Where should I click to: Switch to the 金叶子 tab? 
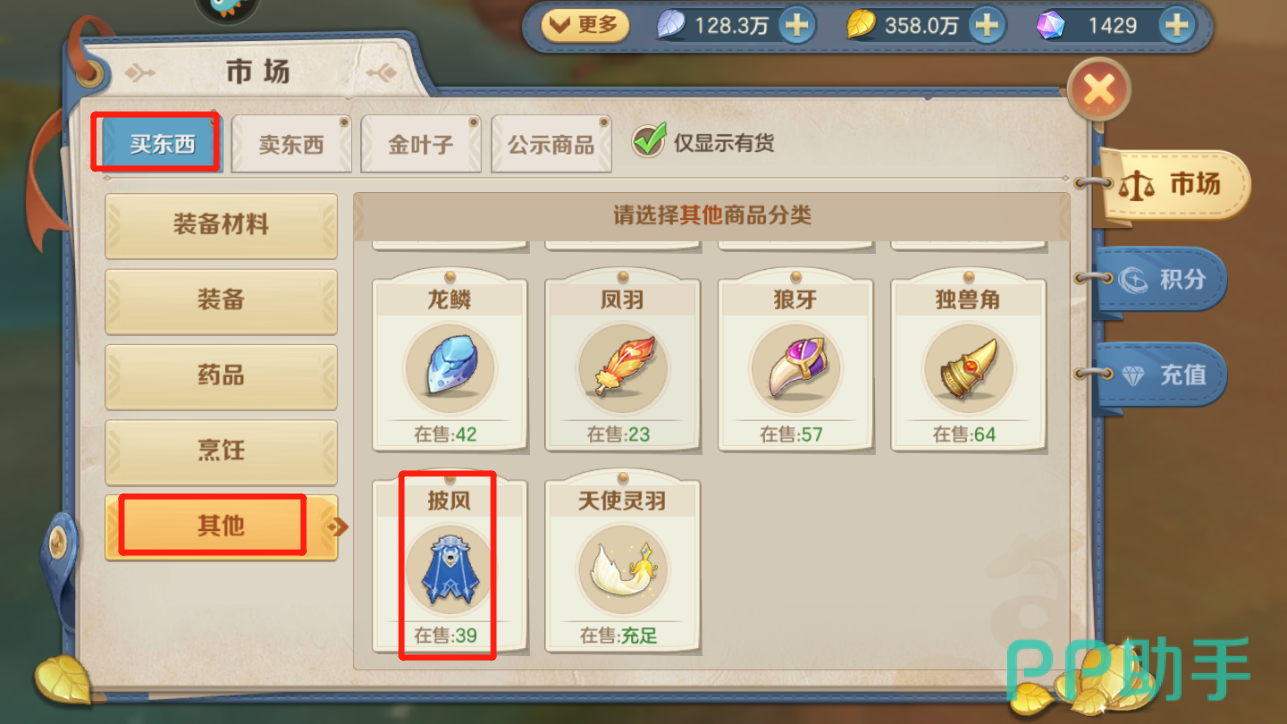[x=421, y=144]
